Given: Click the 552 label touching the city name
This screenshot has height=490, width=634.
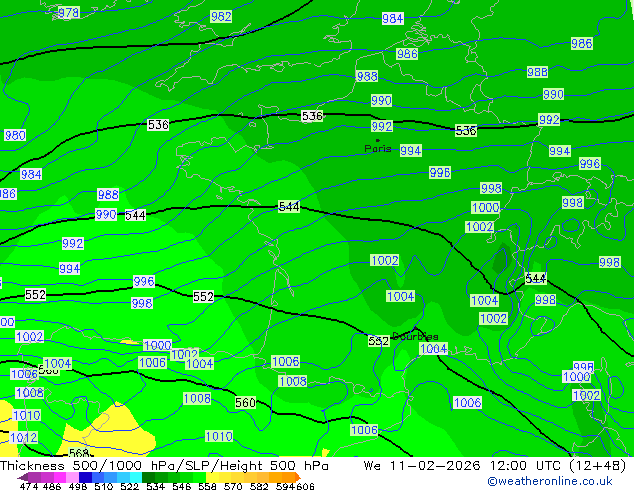Looking at the screenshot, I should point(378,341).
